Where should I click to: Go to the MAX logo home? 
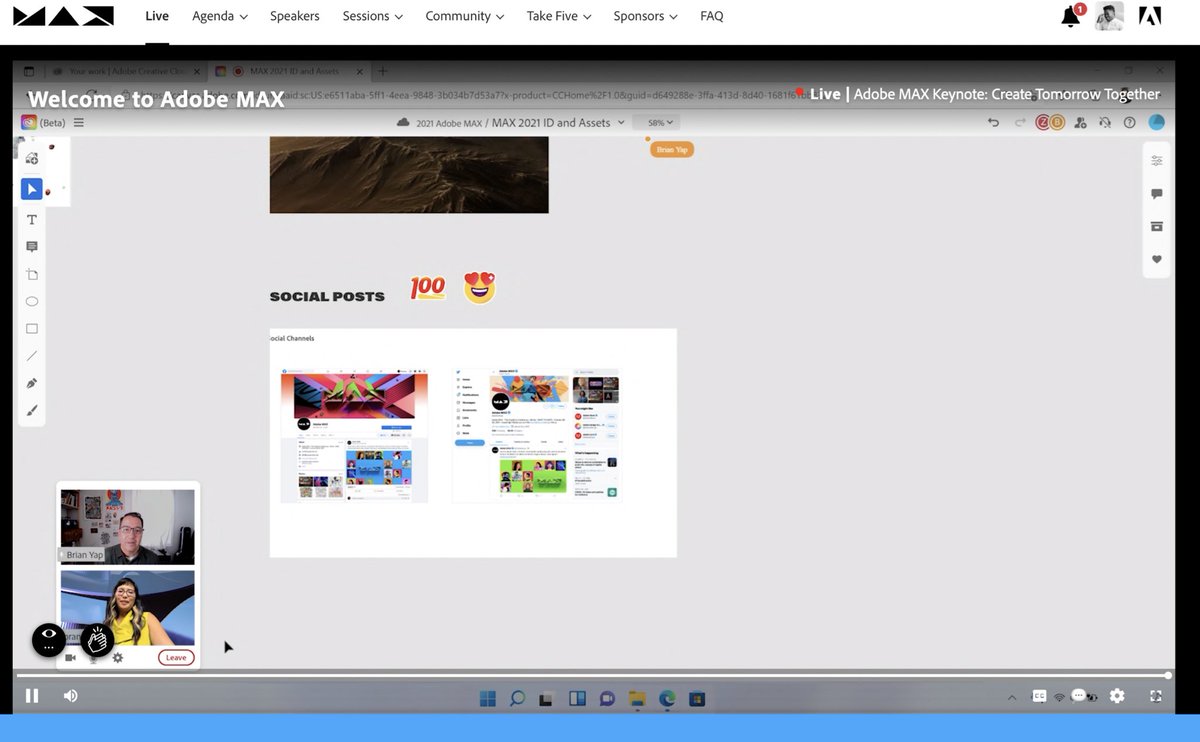[x=64, y=16]
